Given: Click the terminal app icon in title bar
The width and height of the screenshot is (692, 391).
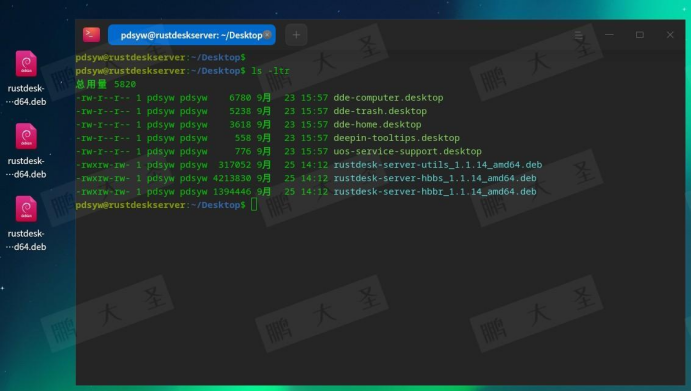Looking at the screenshot, I should click(91, 34).
